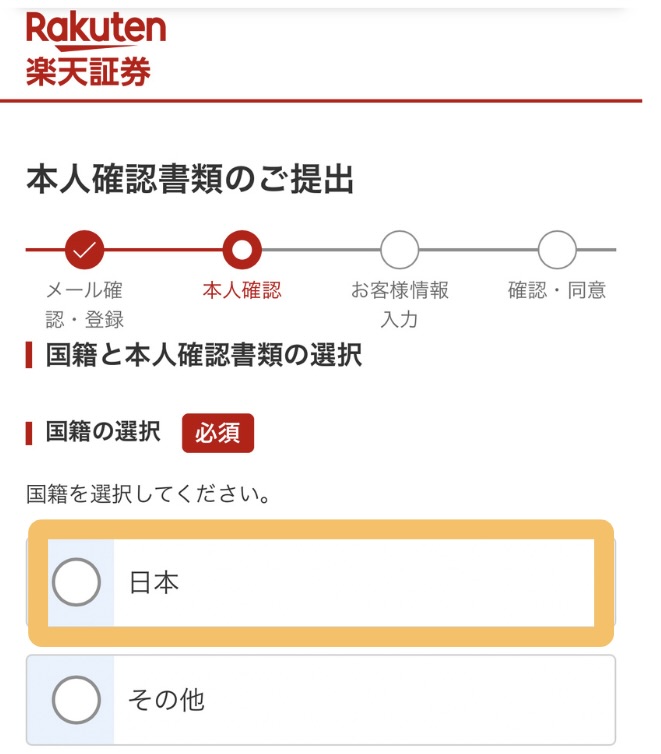661x754 pixels.
Task: Choose the 日本 option label text
Action: click(x=154, y=583)
